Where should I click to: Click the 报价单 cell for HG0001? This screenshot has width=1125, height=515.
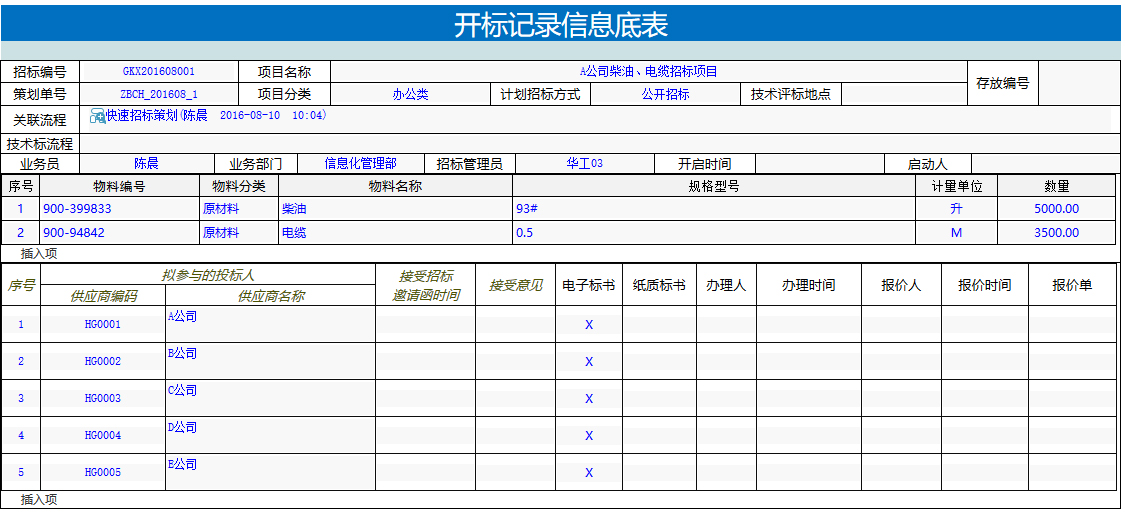(1073, 324)
